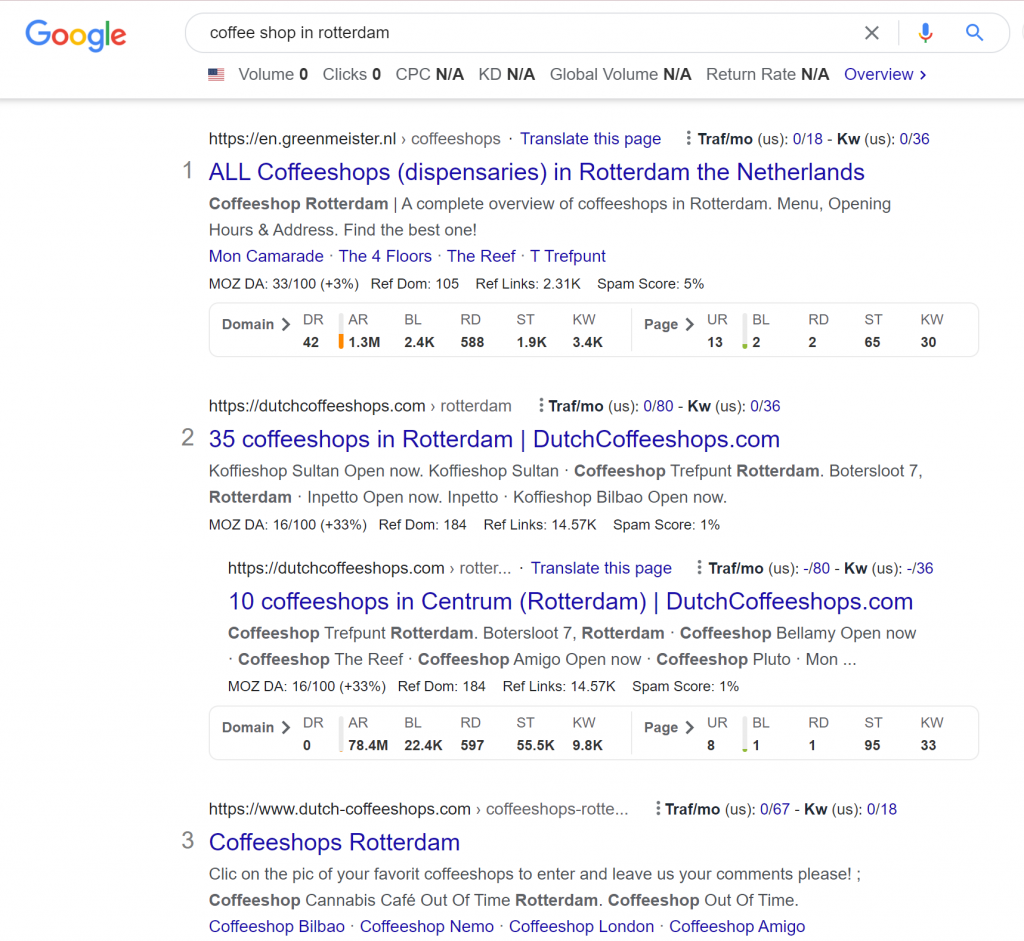Click traffic value 0/67 for dutch-coffeeshops.com

point(775,808)
